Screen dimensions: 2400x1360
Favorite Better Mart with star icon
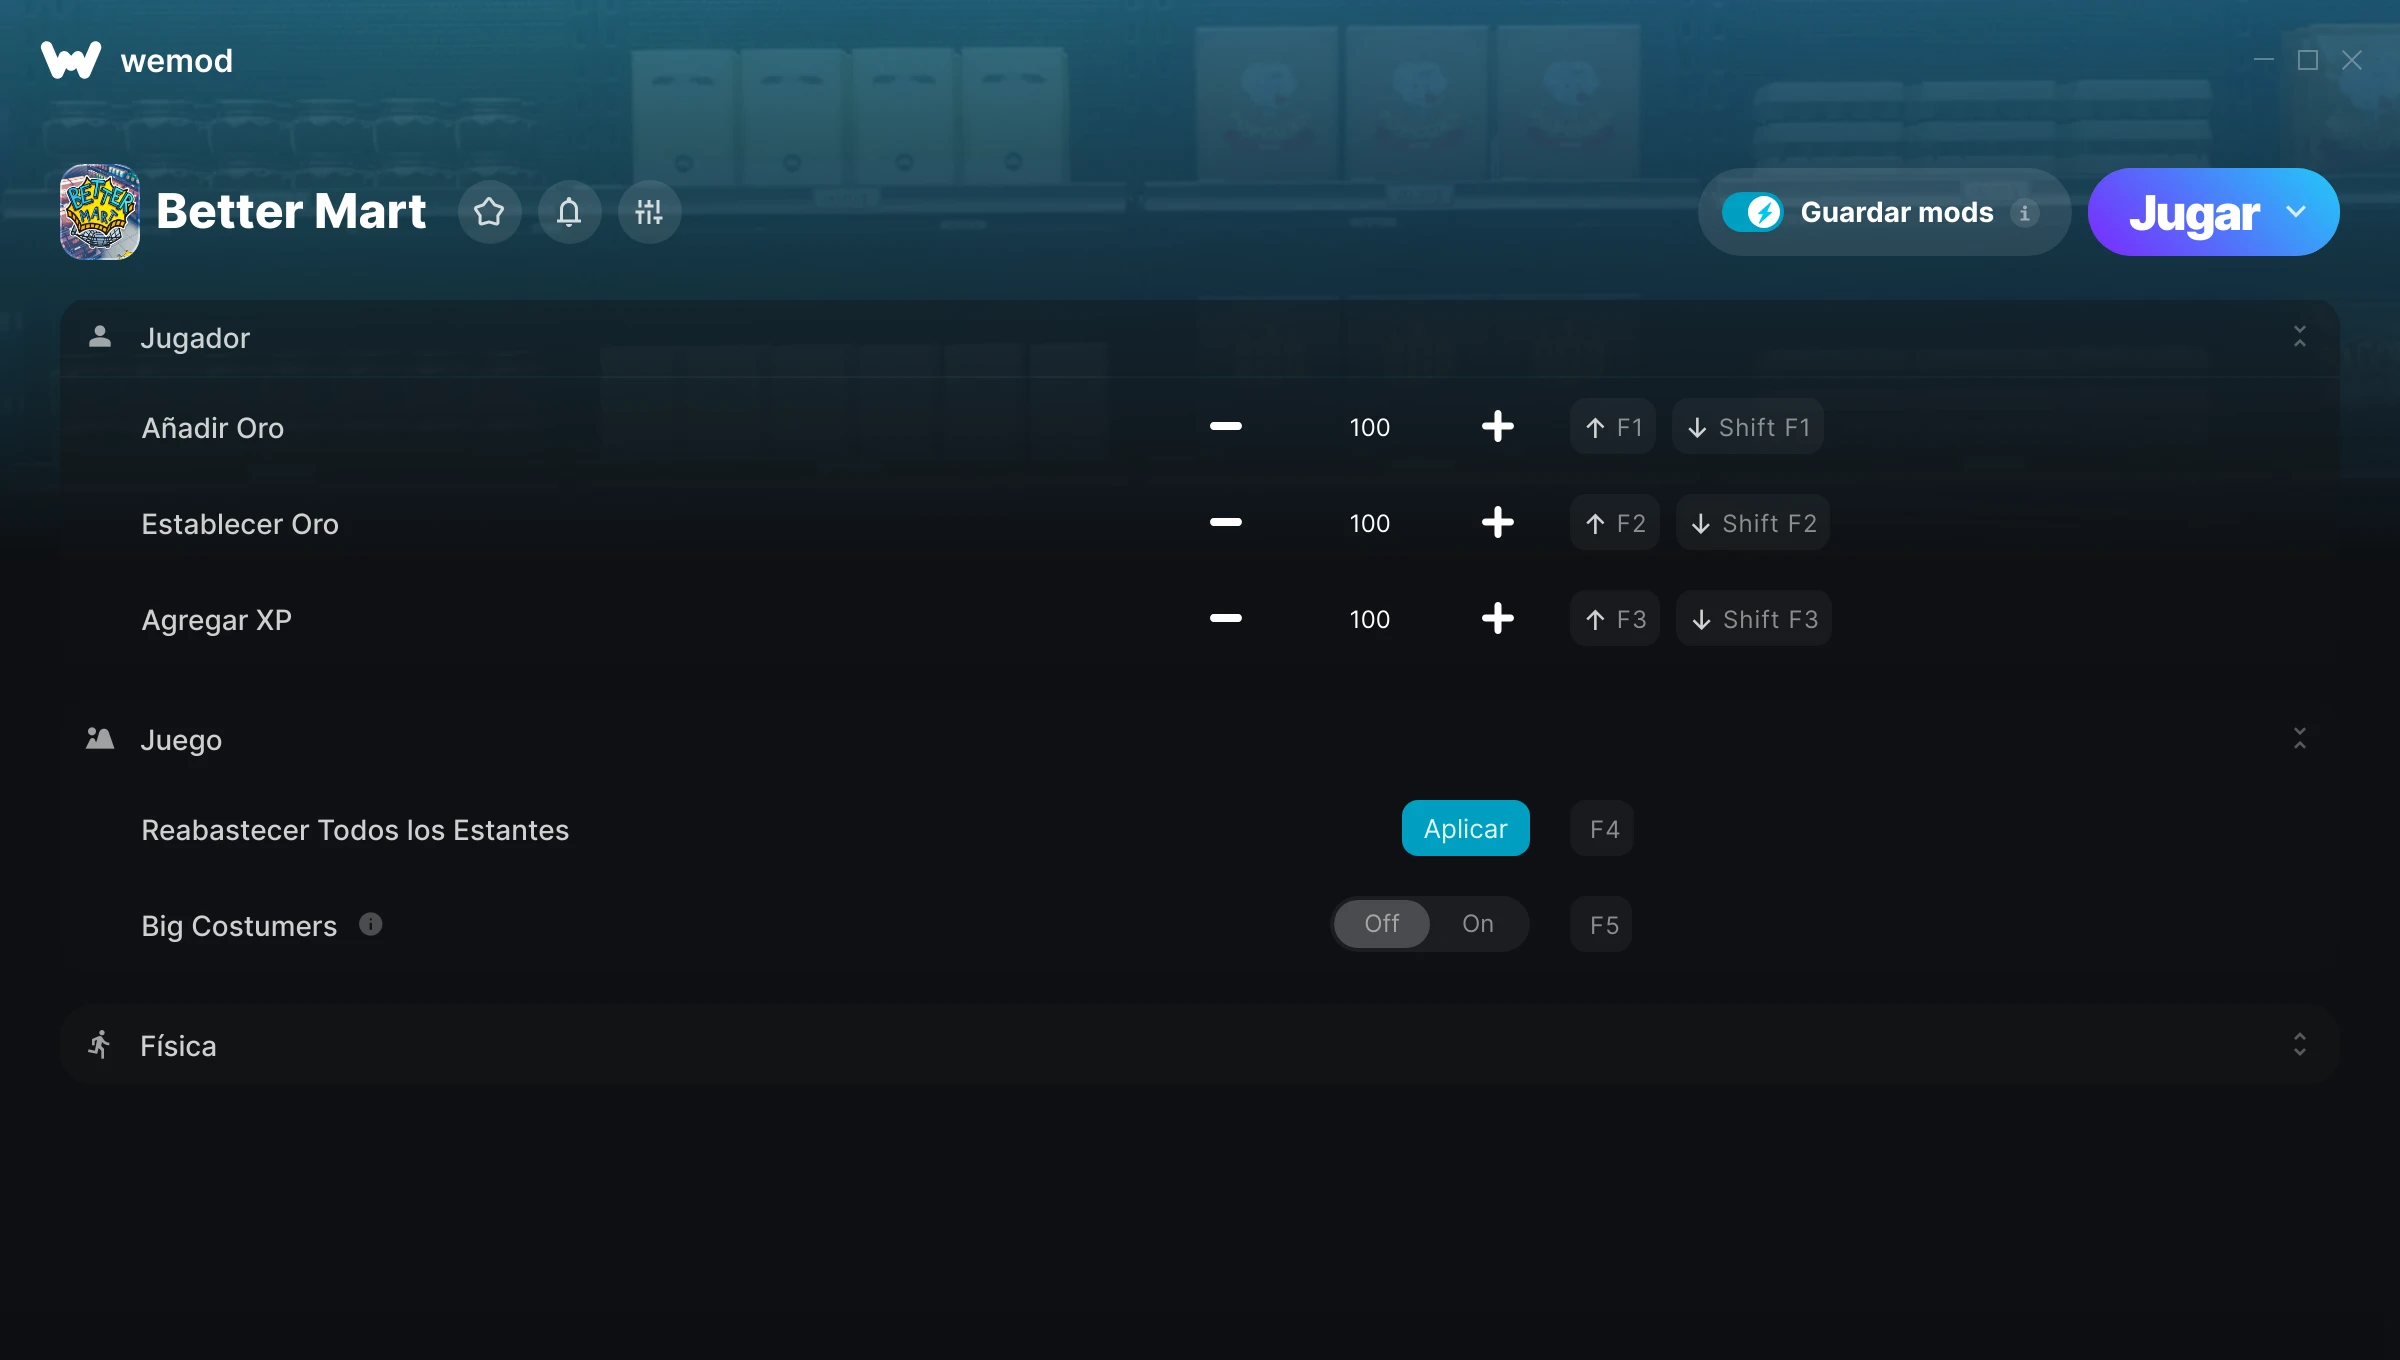pos(489,212)
